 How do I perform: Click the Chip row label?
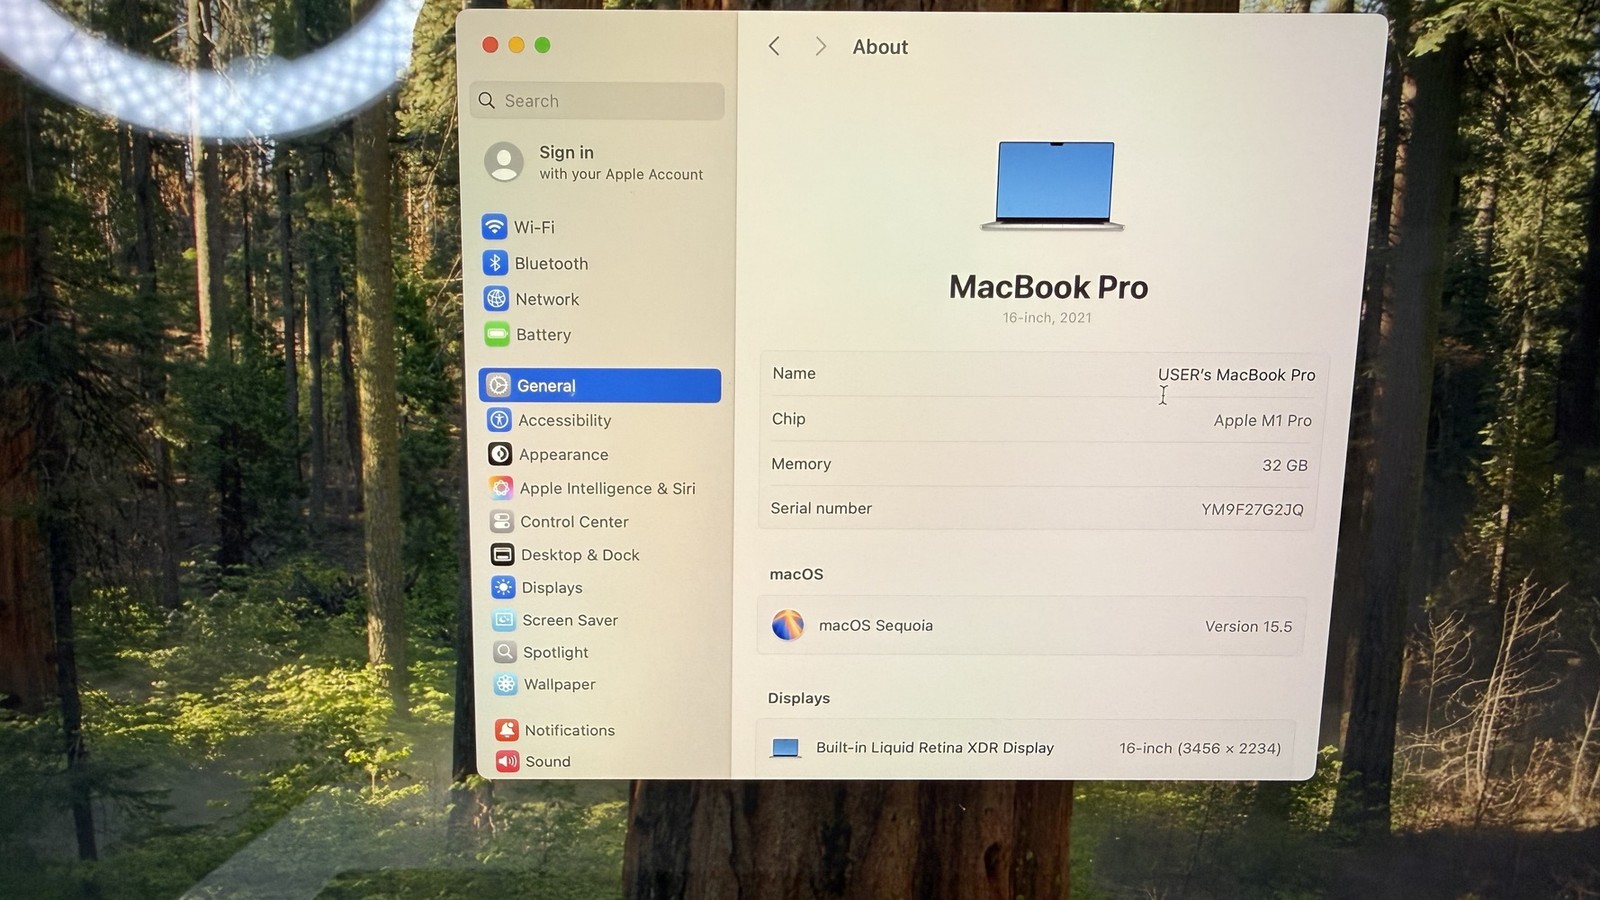788,419
